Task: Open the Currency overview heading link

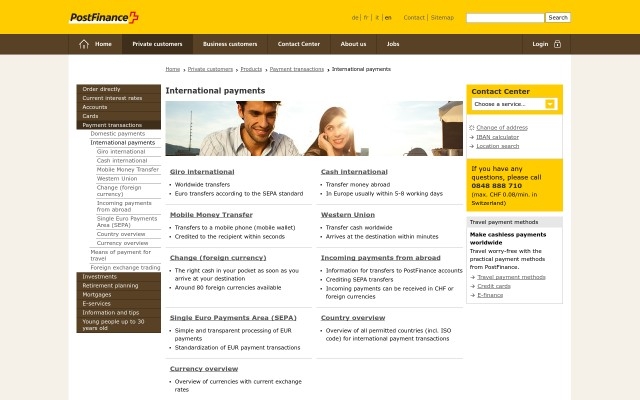Action: pyautogui.click(x=204, y=369)
